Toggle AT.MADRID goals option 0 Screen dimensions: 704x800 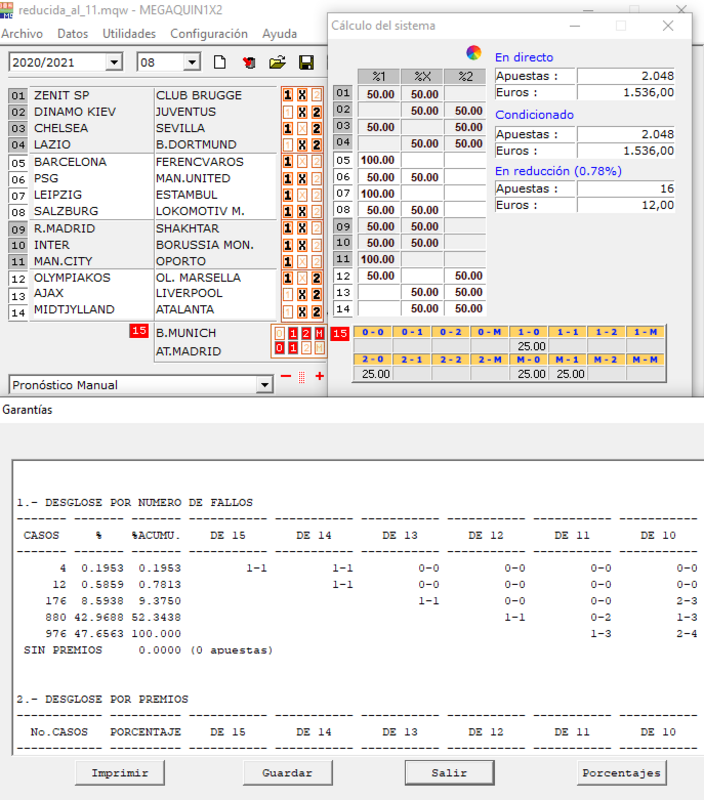click(280, 348)
